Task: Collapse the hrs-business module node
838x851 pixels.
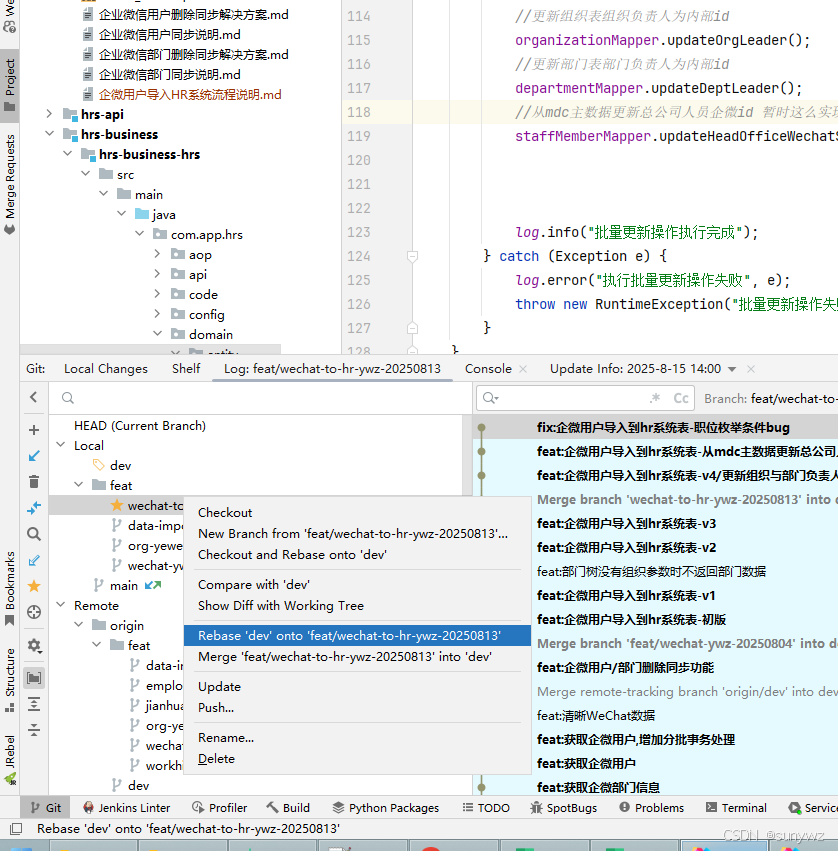Action: pos(49,134)
